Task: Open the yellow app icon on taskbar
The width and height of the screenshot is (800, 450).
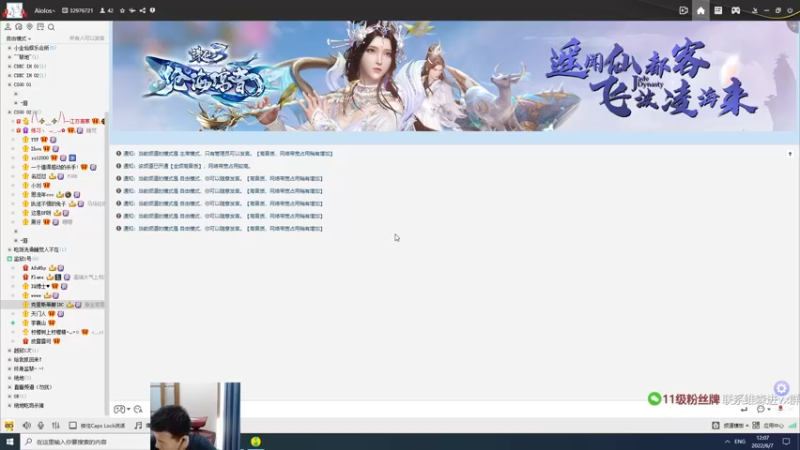Action: pyautogui.click(x=256, y=441)
